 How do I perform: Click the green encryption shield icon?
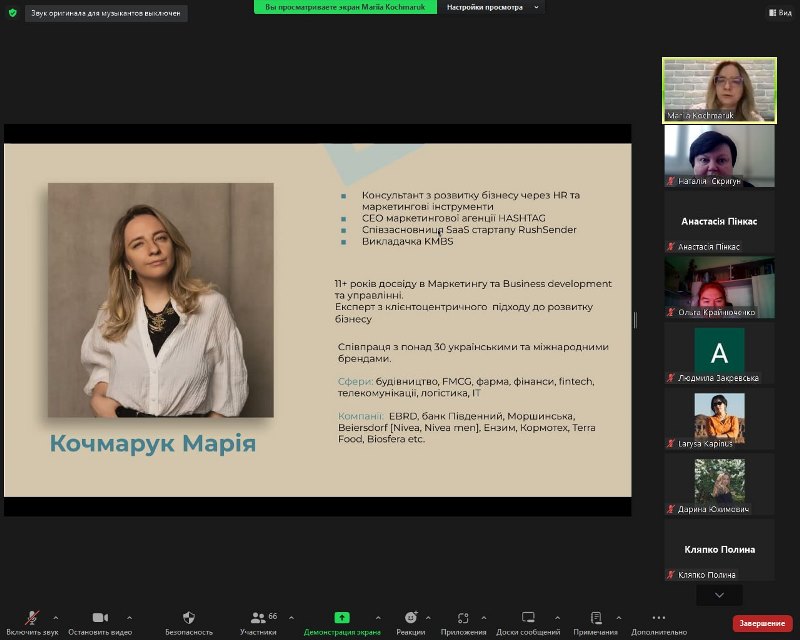[x=13, y=13]
